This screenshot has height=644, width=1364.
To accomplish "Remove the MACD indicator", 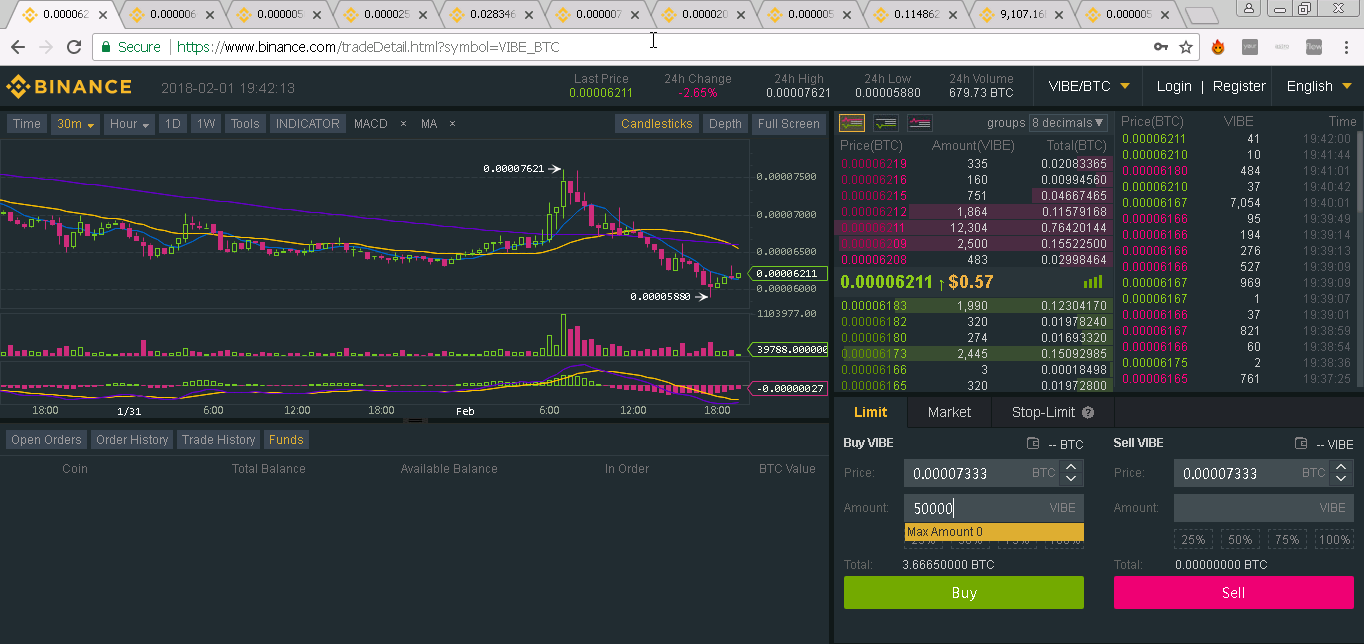I will [403, 124].
